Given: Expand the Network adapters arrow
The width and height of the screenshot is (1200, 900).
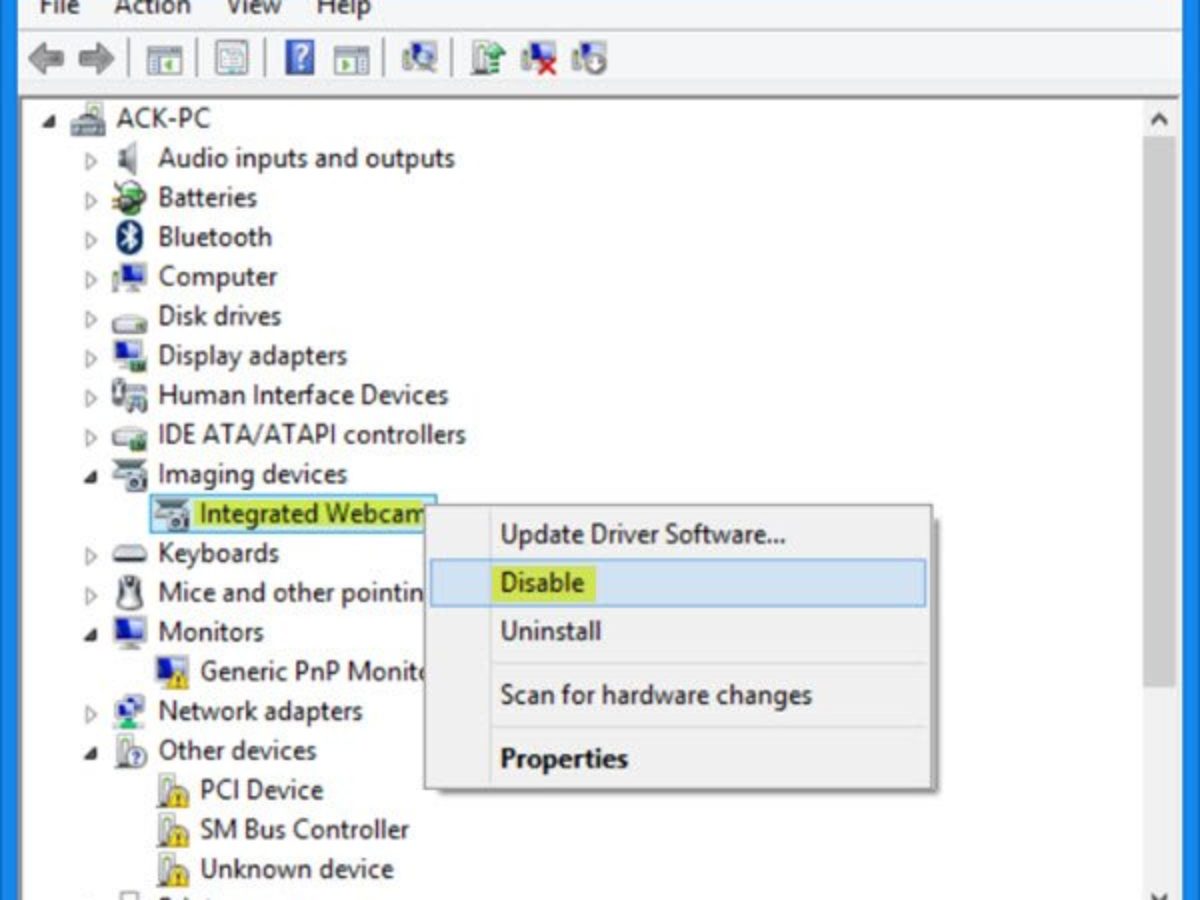Looking at the screenshot, I should click(x=91, y=712).
